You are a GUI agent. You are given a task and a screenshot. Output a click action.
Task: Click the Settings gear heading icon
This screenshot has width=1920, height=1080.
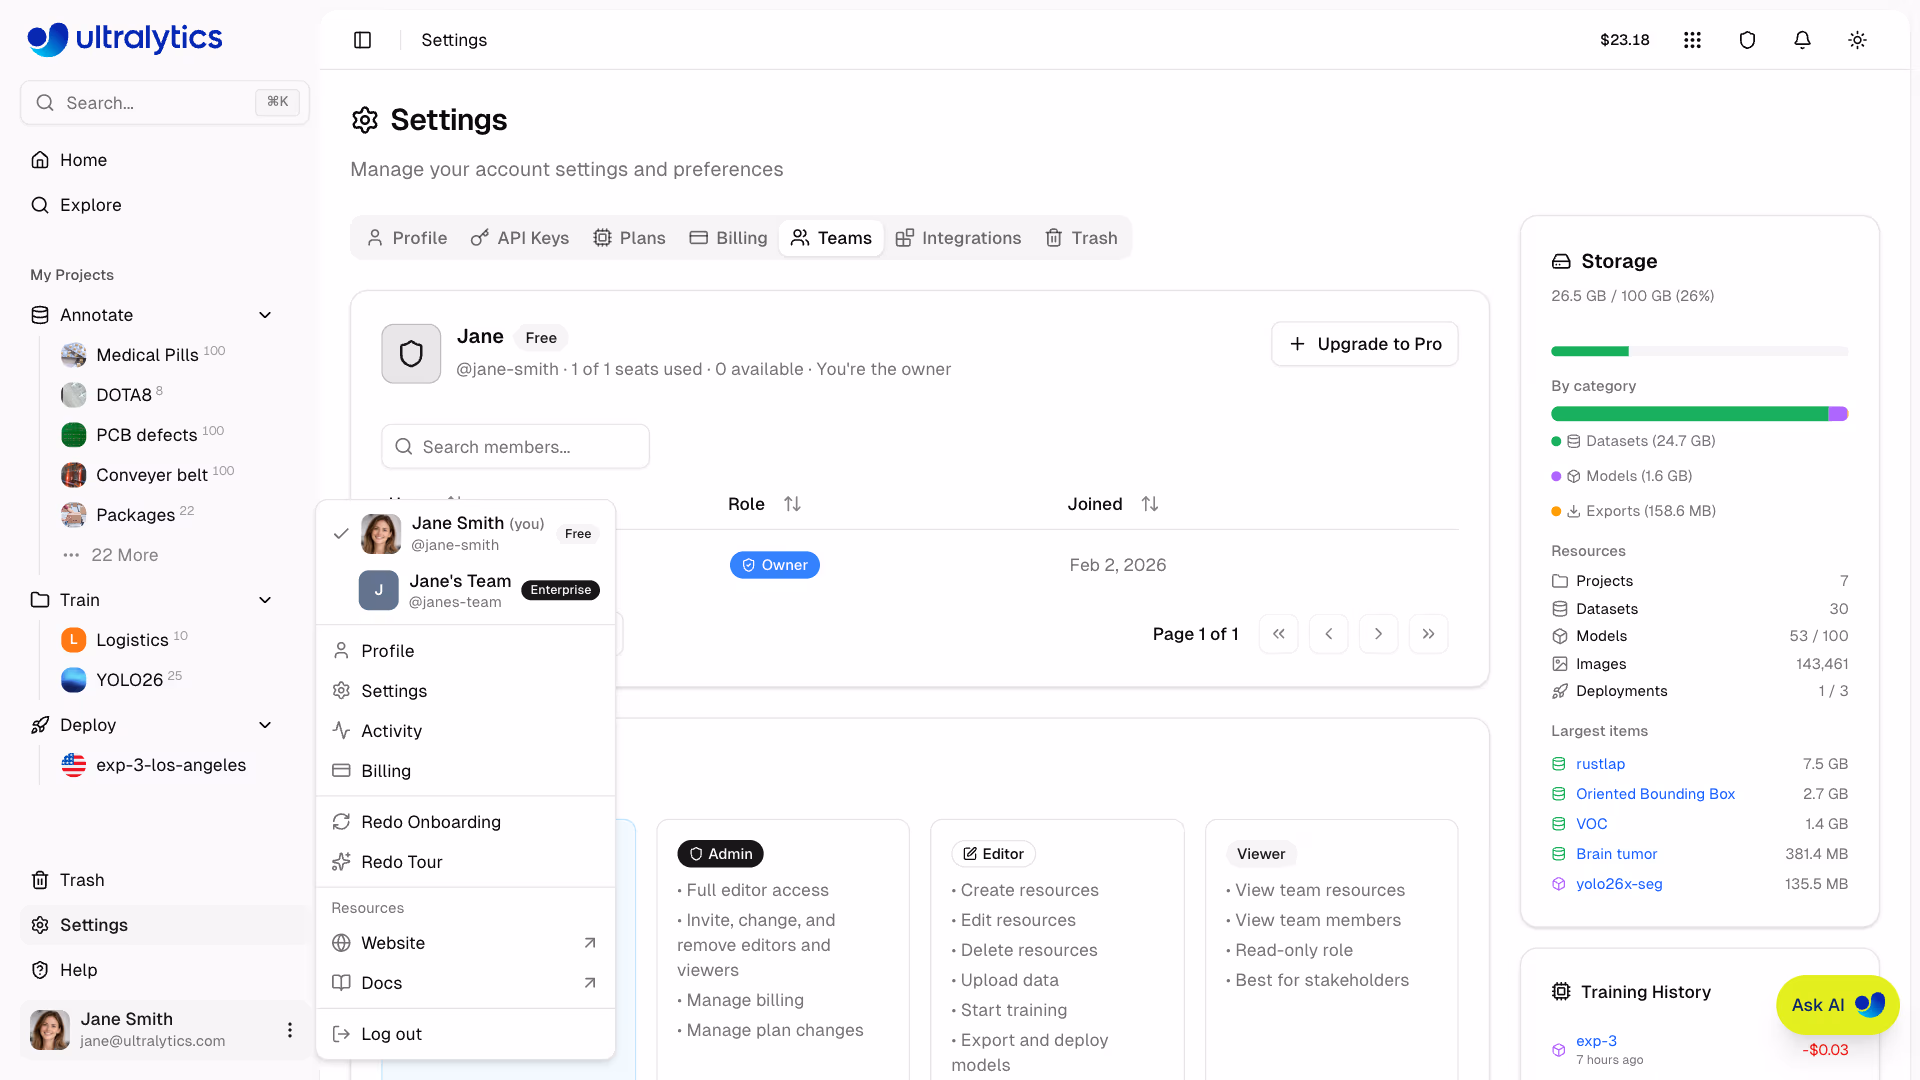[365, 120]
